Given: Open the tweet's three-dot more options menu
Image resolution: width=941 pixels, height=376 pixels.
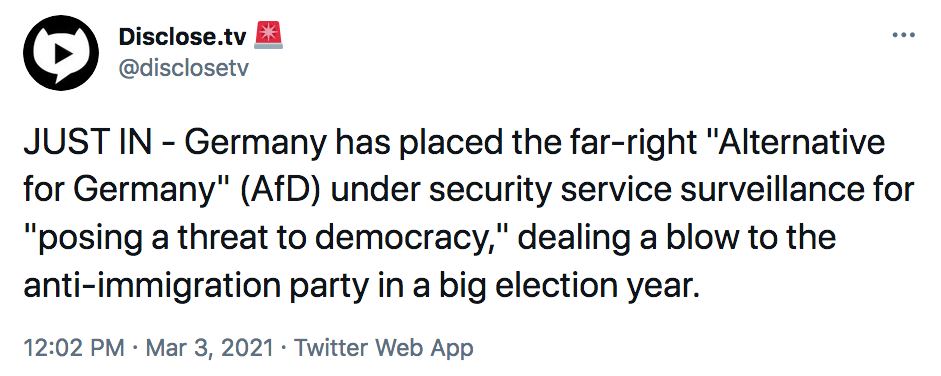Looking at the screenshot, I should tap(903, 35).
